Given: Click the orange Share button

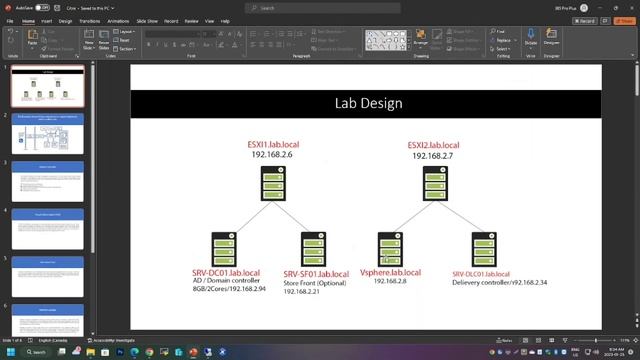Looking at the screenshot, I should (x=624, y=21).
